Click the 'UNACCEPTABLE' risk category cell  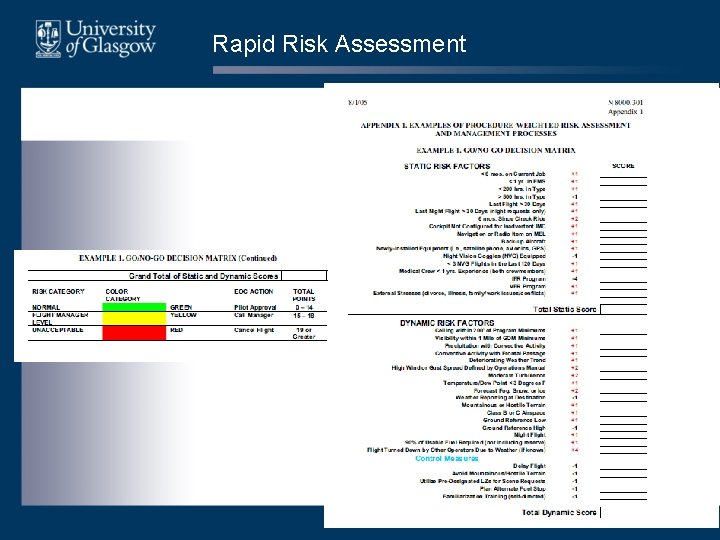(x=57, y=330)
